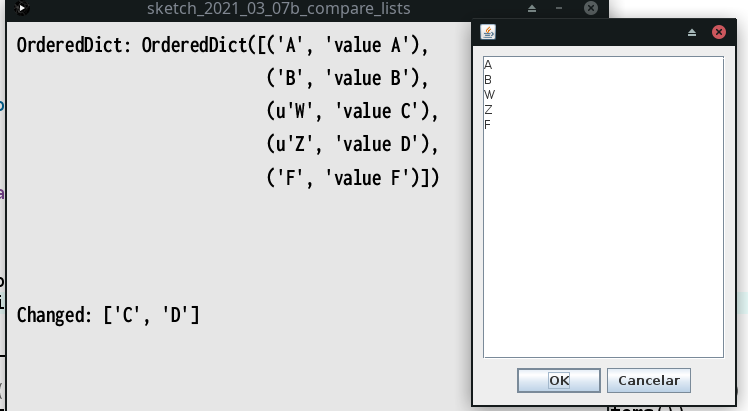Close the Java list dialog
Viewport: 748px width, 411px height.
718,32
